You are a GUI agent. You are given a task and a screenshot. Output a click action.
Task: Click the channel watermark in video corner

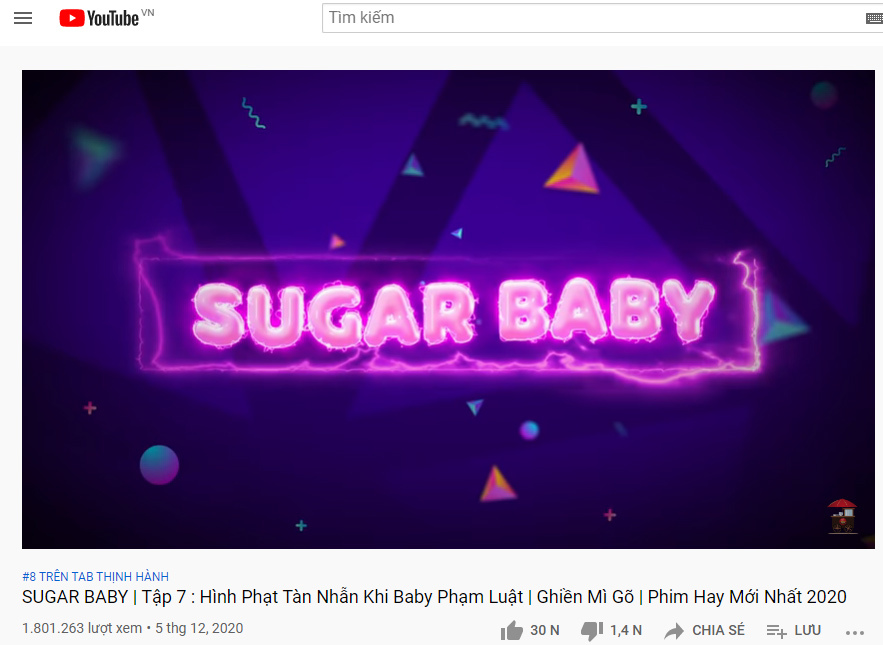click(x=842, y=516)
